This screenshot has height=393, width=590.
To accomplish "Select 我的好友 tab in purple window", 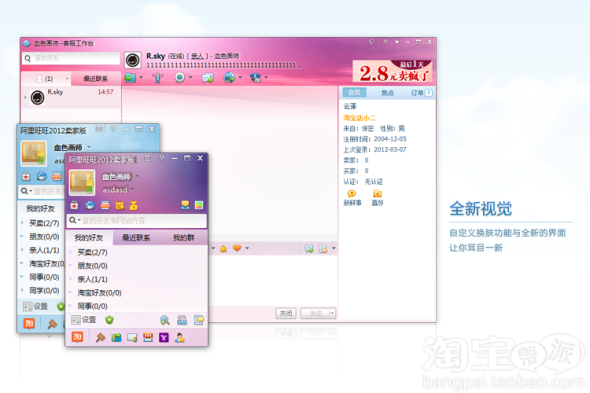I will (89, 238).
